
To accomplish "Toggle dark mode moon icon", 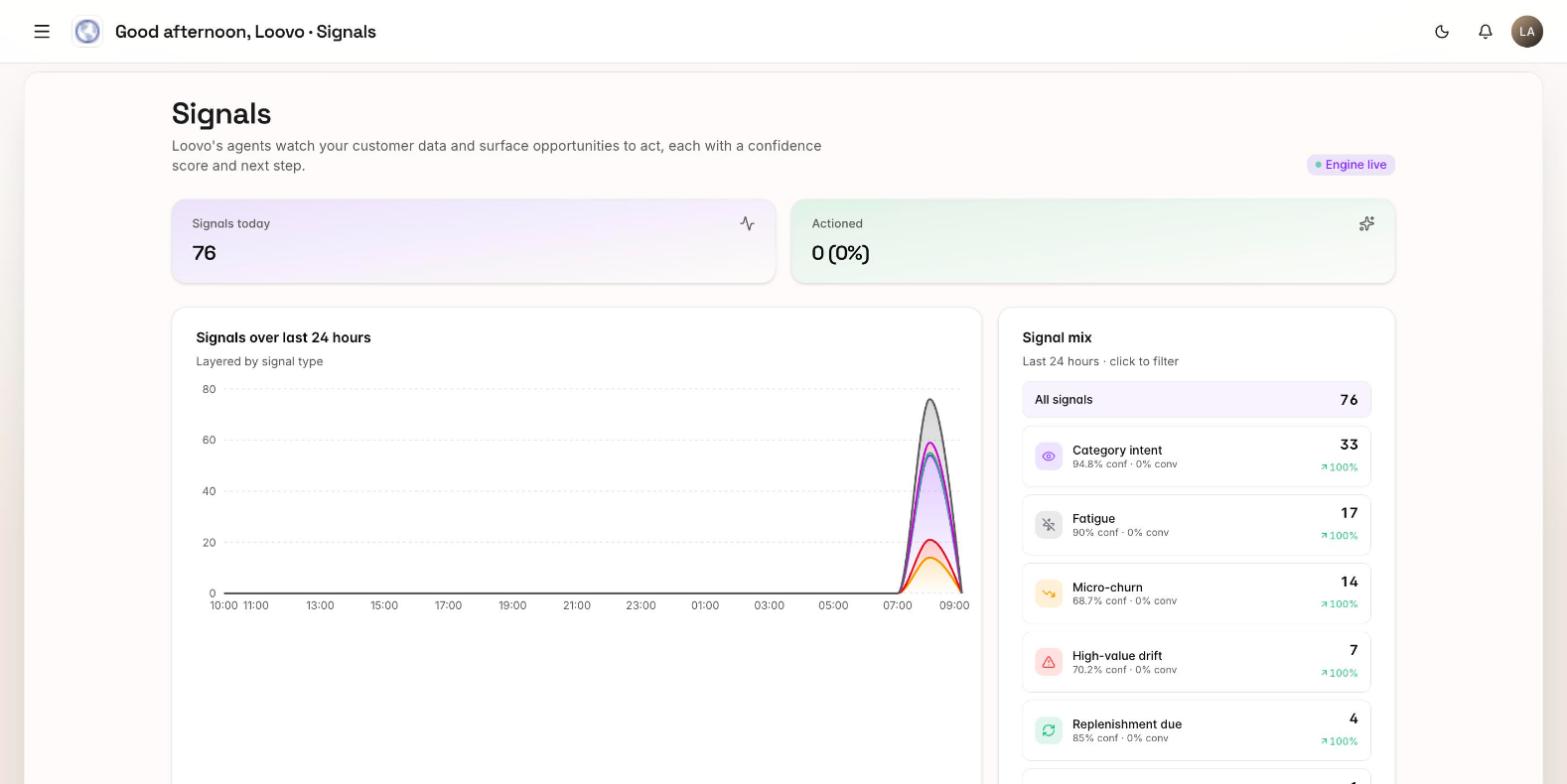I will pos(1442,31).
